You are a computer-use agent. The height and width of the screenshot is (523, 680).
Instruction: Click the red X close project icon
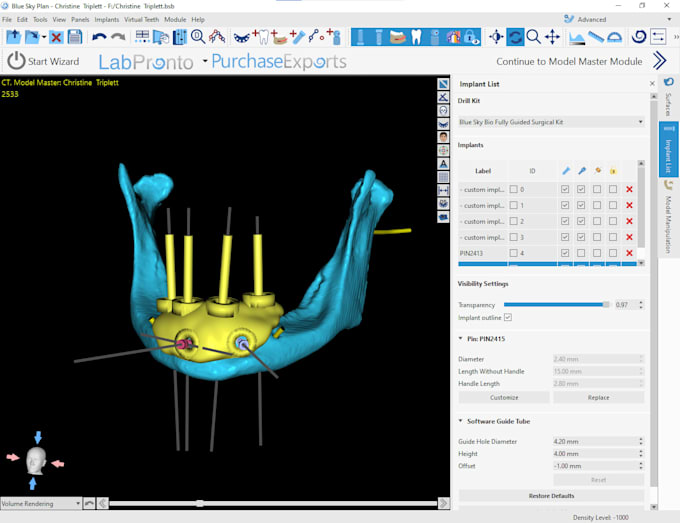pyautogui.click(x=56, y=37)
